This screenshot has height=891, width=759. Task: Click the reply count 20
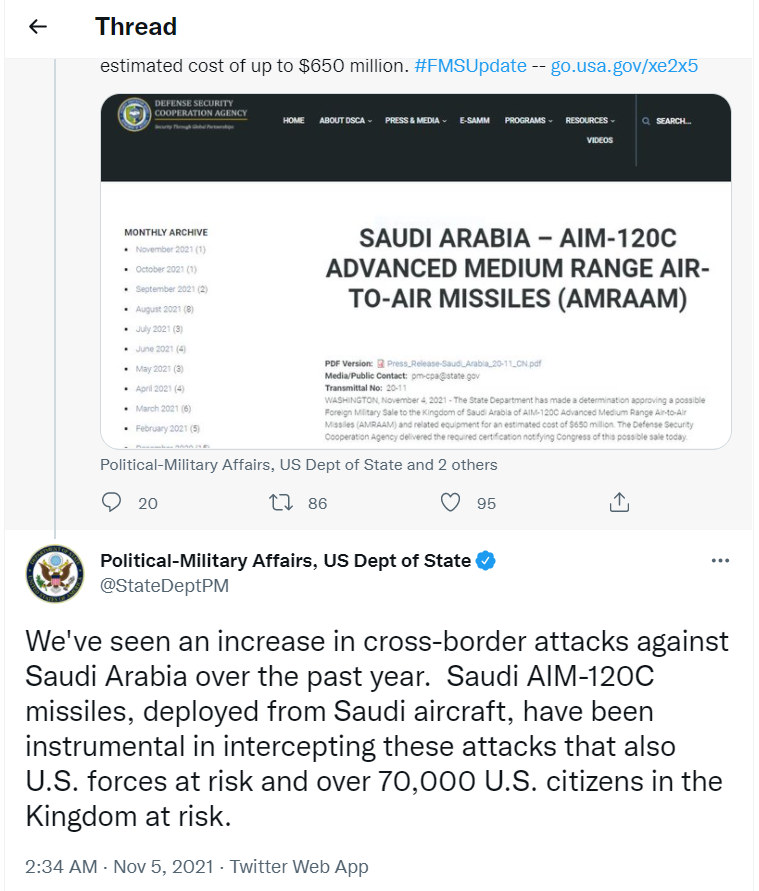[148, 503]
